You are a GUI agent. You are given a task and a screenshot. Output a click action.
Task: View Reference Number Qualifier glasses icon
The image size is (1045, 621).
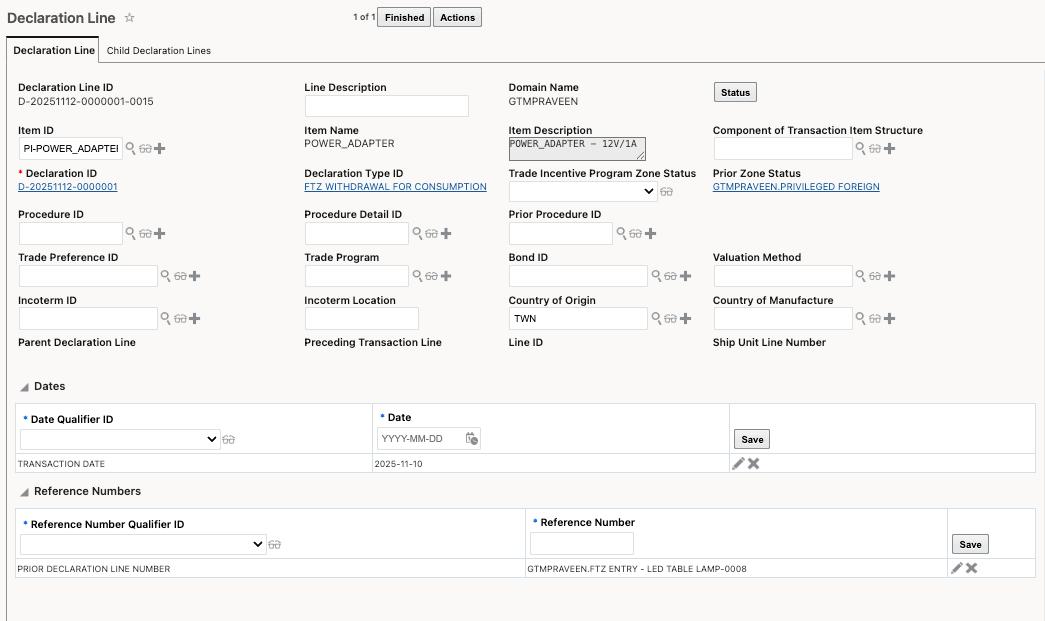[275, 545]
